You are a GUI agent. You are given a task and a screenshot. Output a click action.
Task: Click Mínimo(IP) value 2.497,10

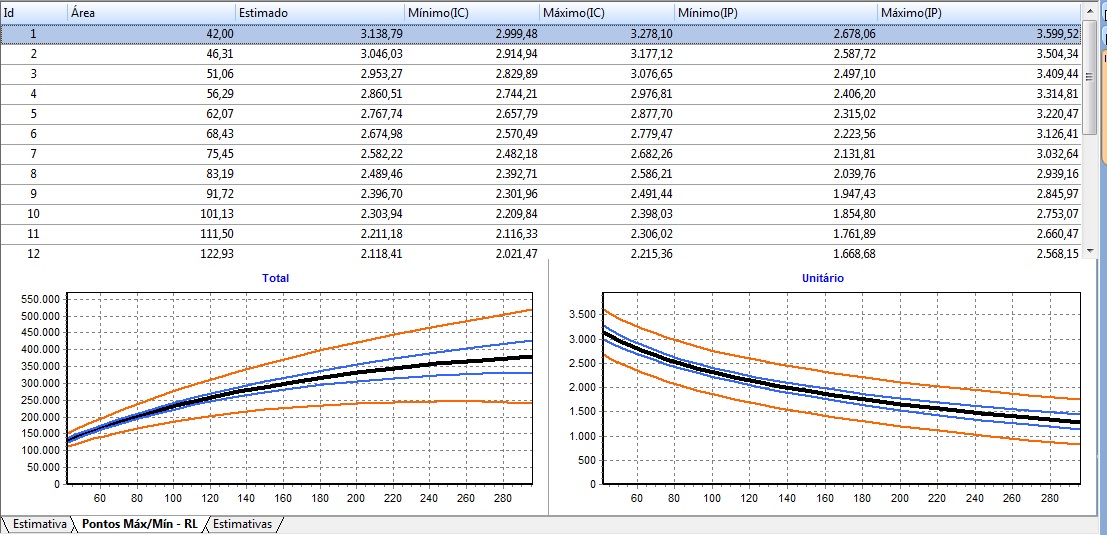coord(855,73)
